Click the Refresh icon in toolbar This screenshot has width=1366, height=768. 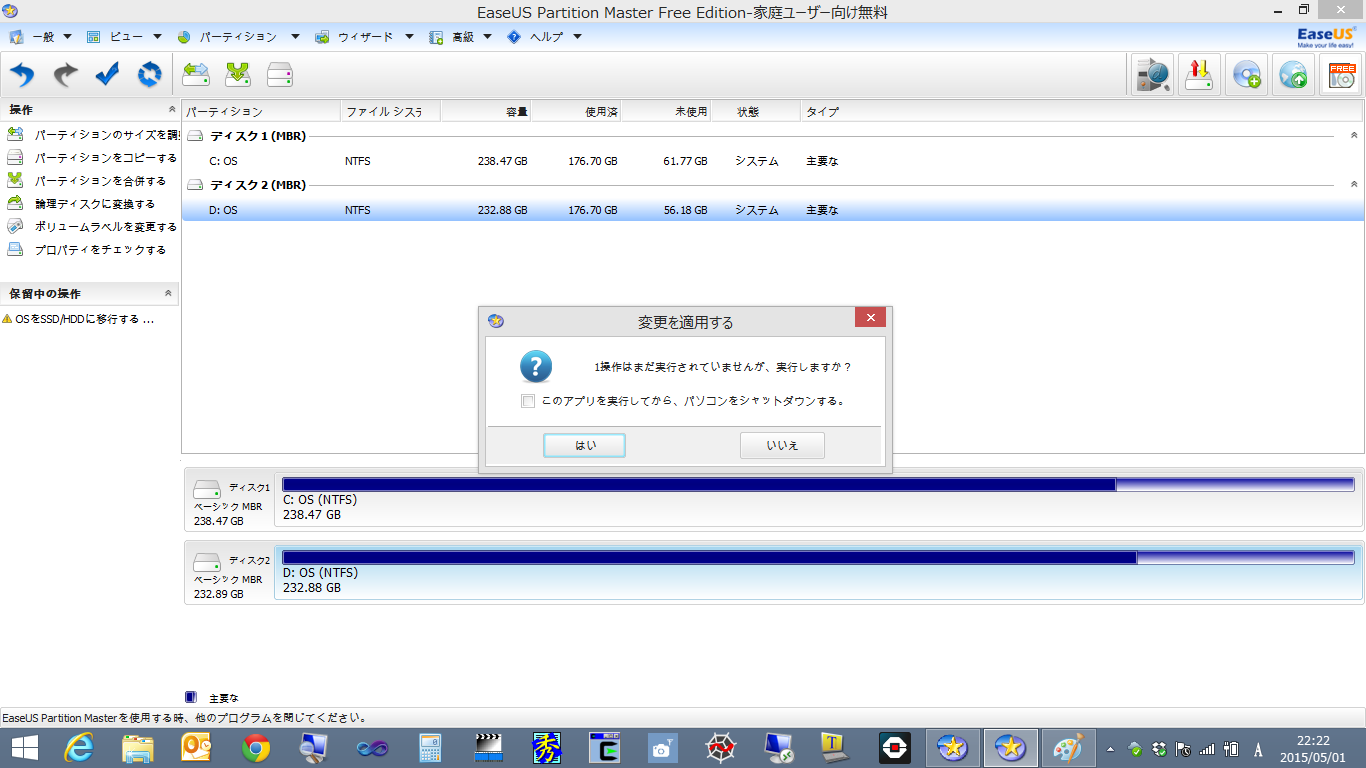(149, 74)
